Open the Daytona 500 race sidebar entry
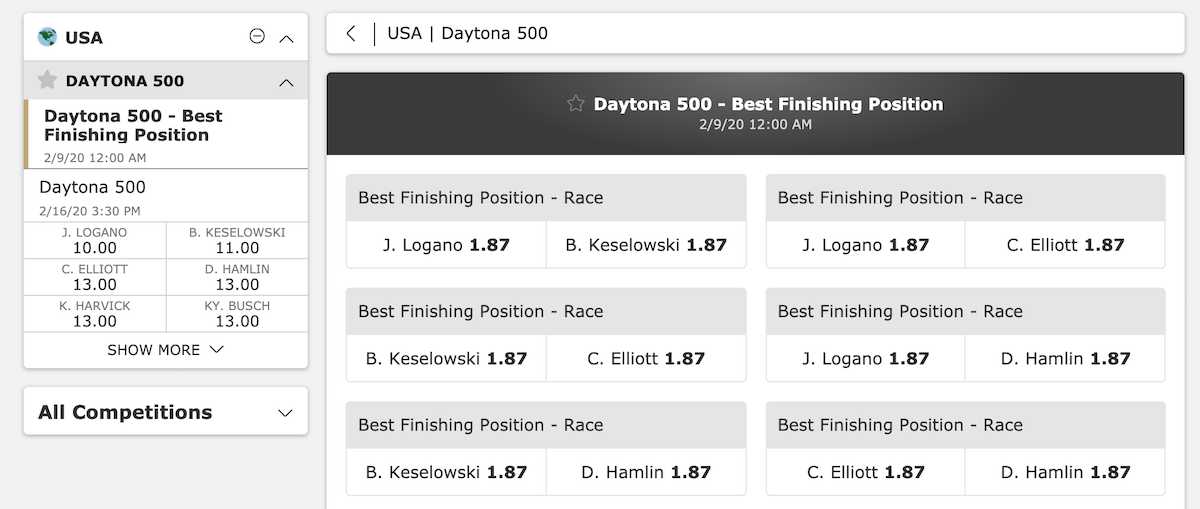Viewport: 1200px width, 509px height. 166,196
